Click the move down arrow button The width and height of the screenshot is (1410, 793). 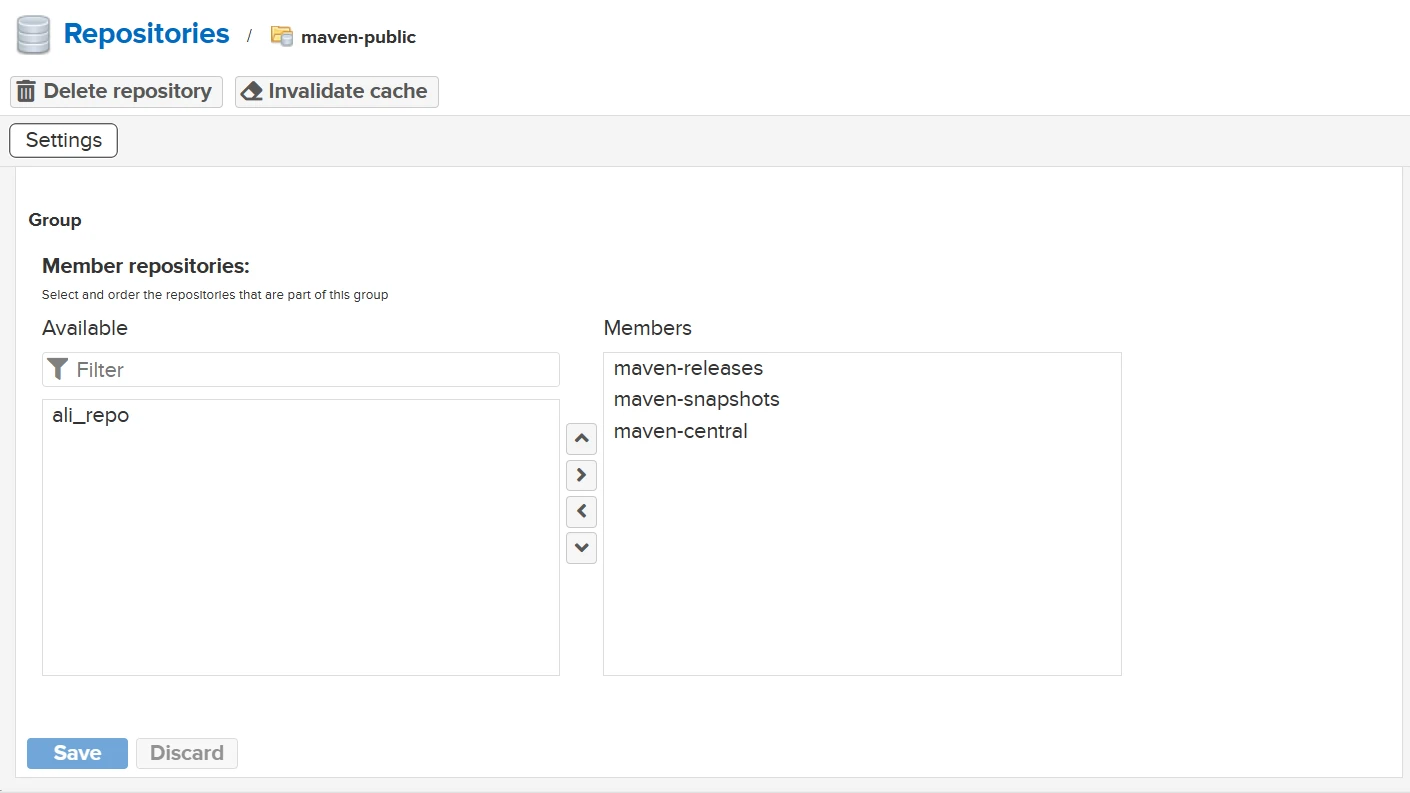[581, 547]
